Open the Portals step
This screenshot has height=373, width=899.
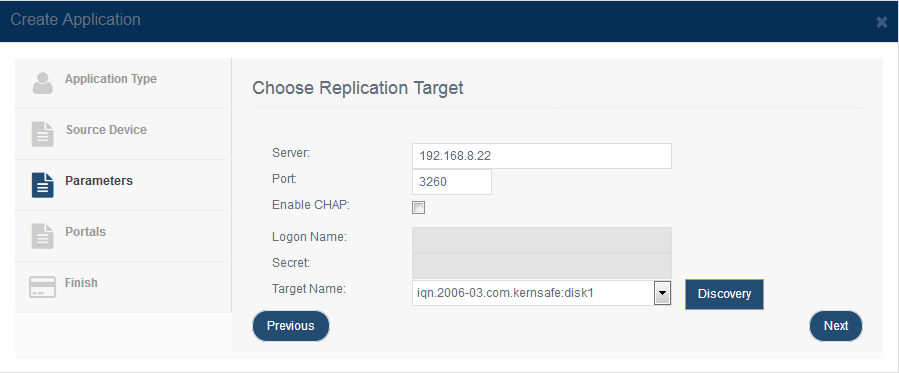click(85, 231)
